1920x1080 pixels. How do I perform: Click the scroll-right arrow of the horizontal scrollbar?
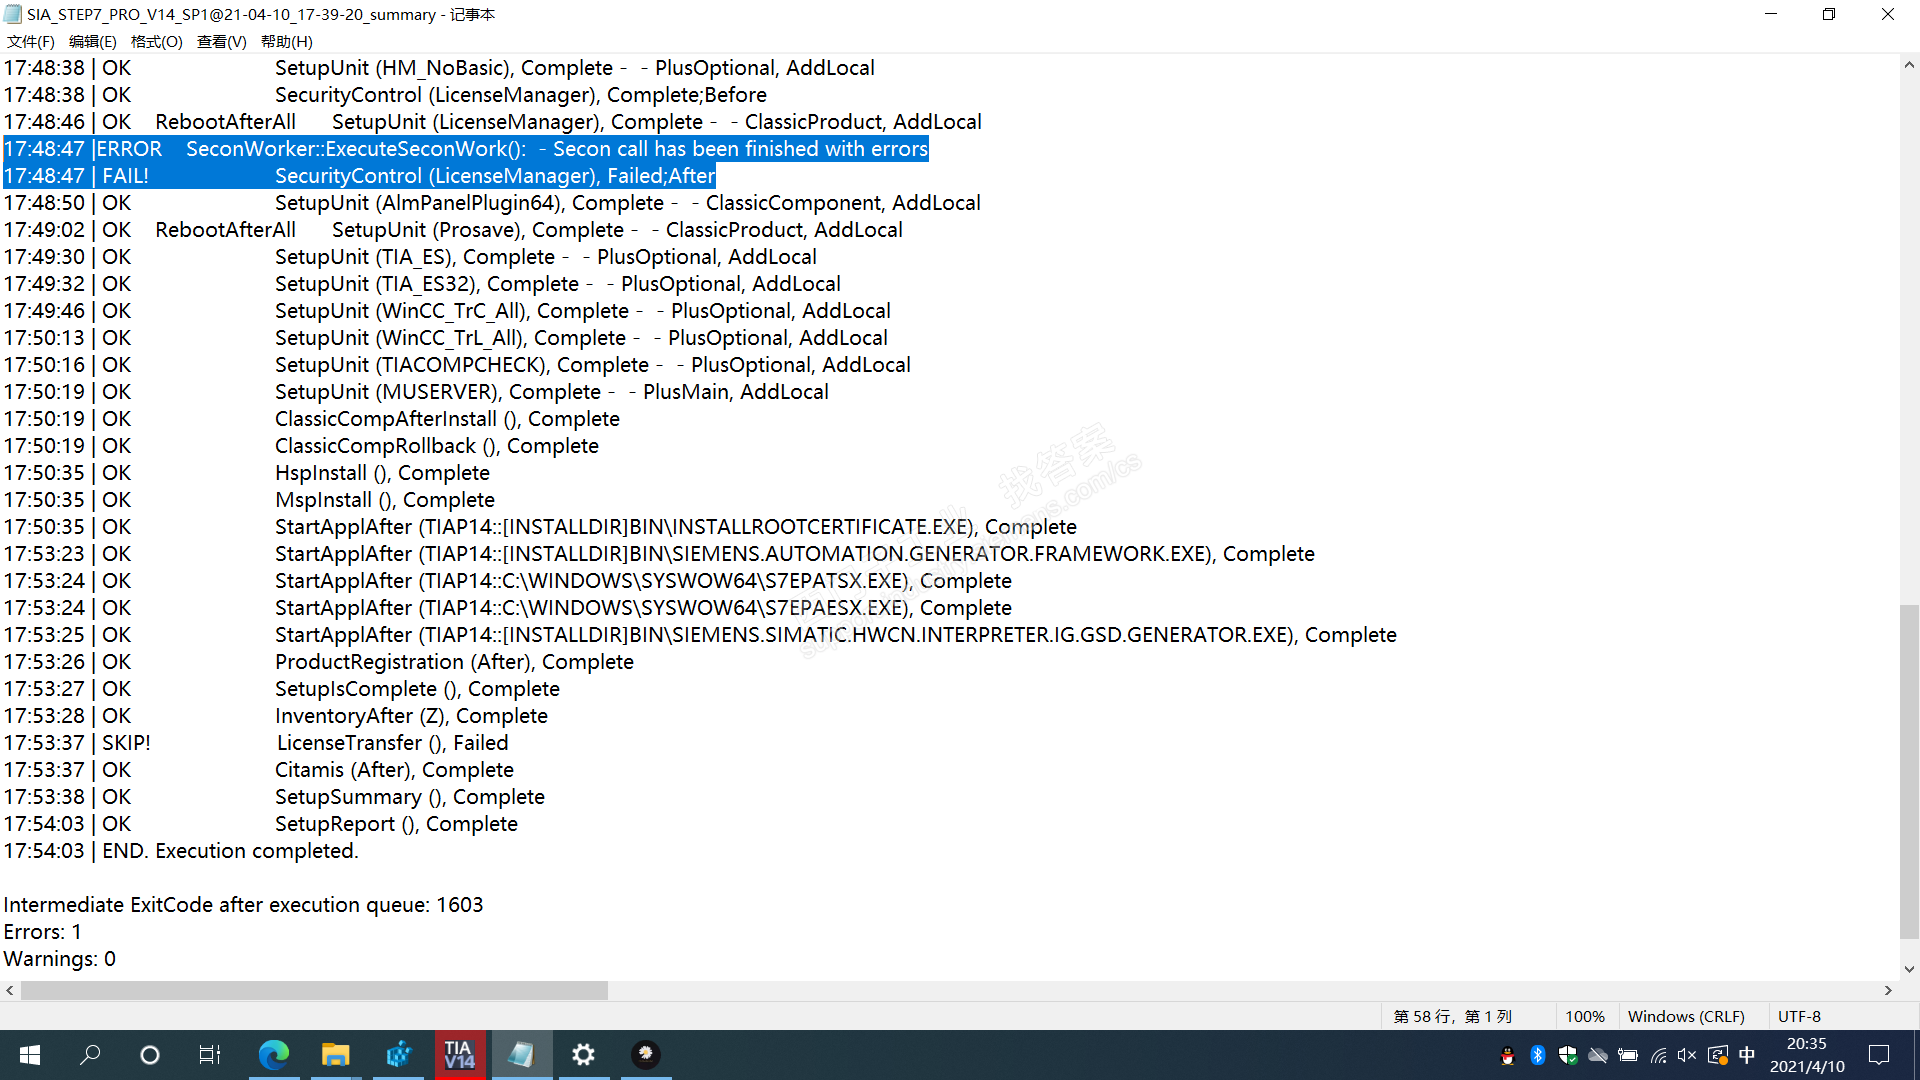coord(1888,990)
